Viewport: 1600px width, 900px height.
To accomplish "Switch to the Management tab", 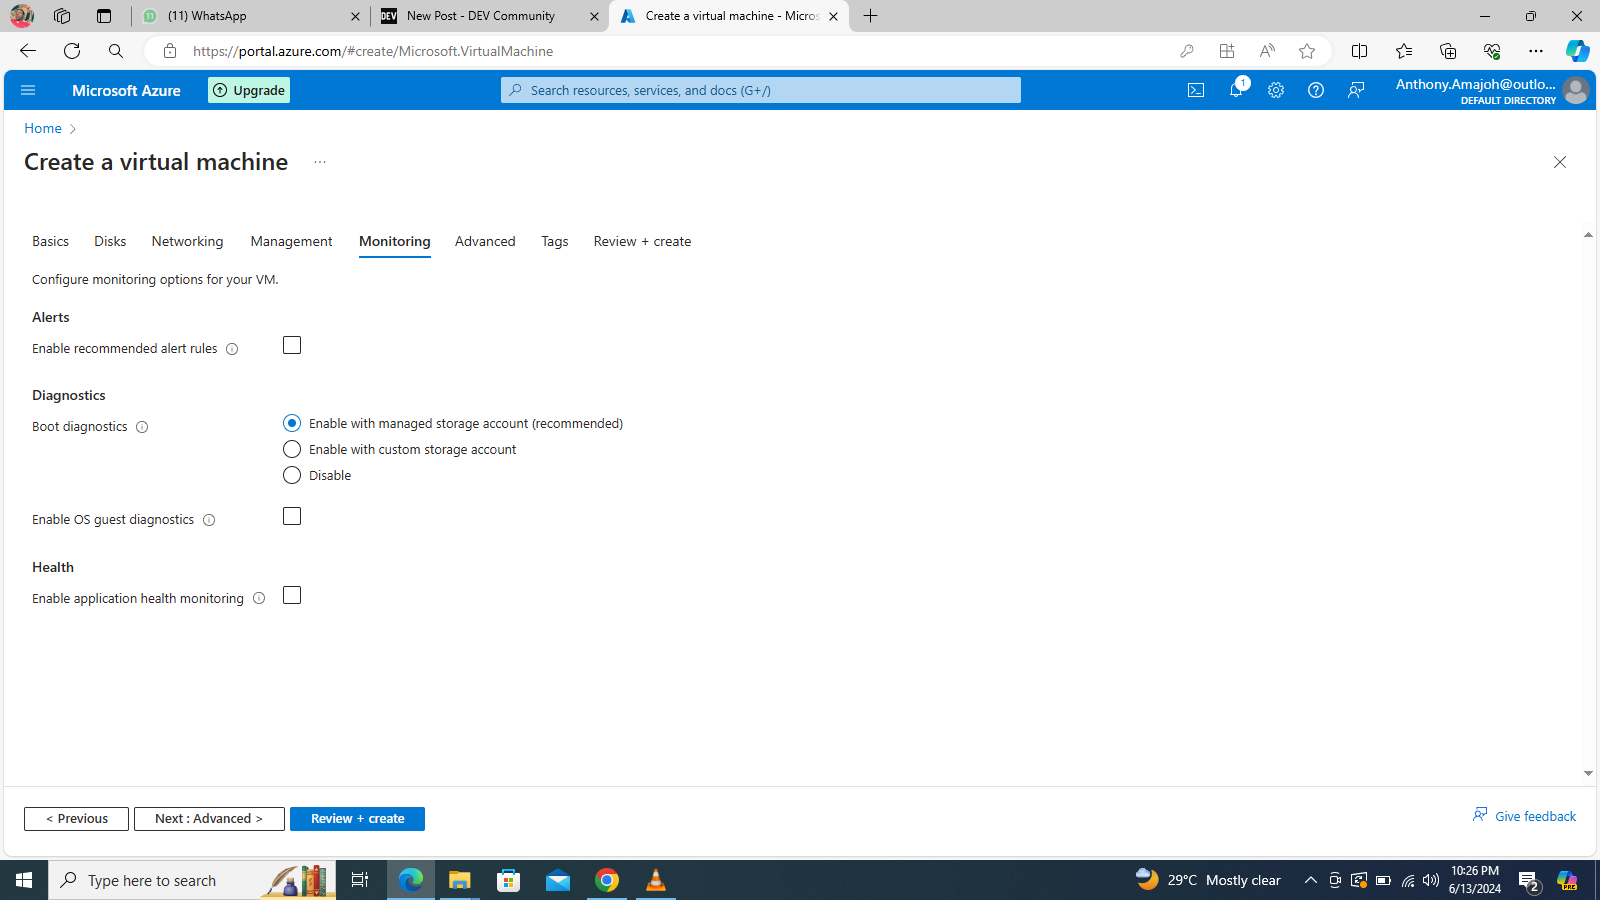I will (x=291, y=241).
